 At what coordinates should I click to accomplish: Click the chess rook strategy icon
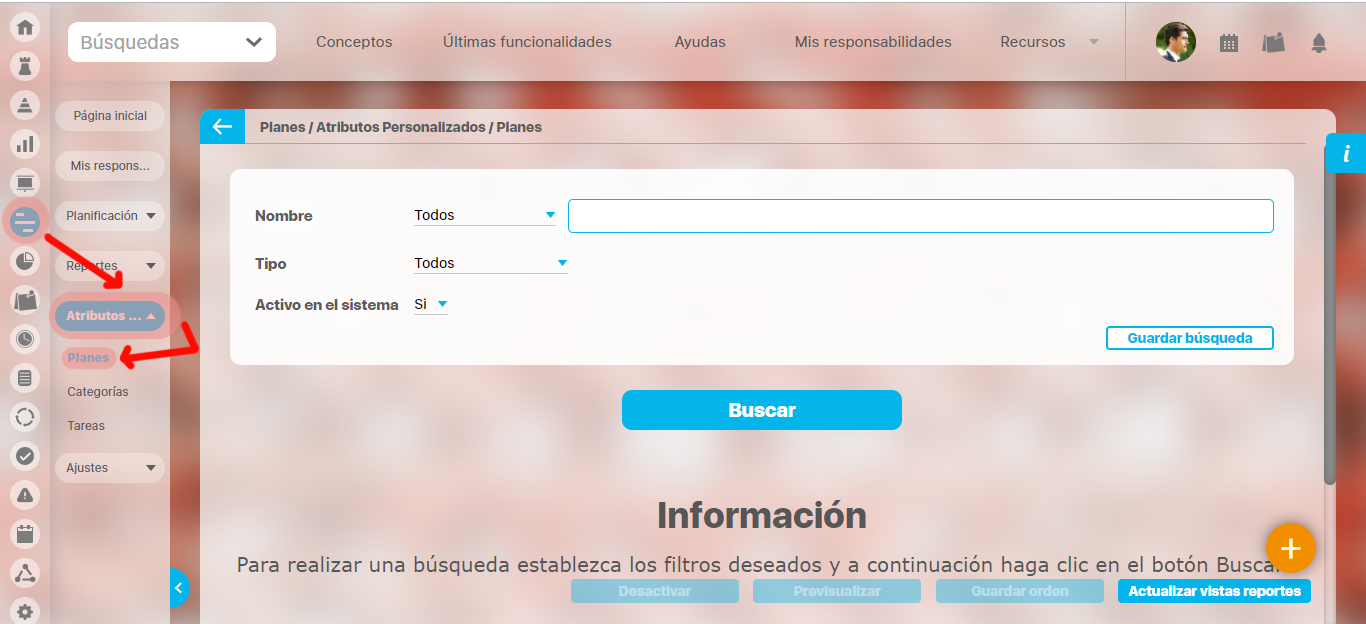tap(25, 66)
